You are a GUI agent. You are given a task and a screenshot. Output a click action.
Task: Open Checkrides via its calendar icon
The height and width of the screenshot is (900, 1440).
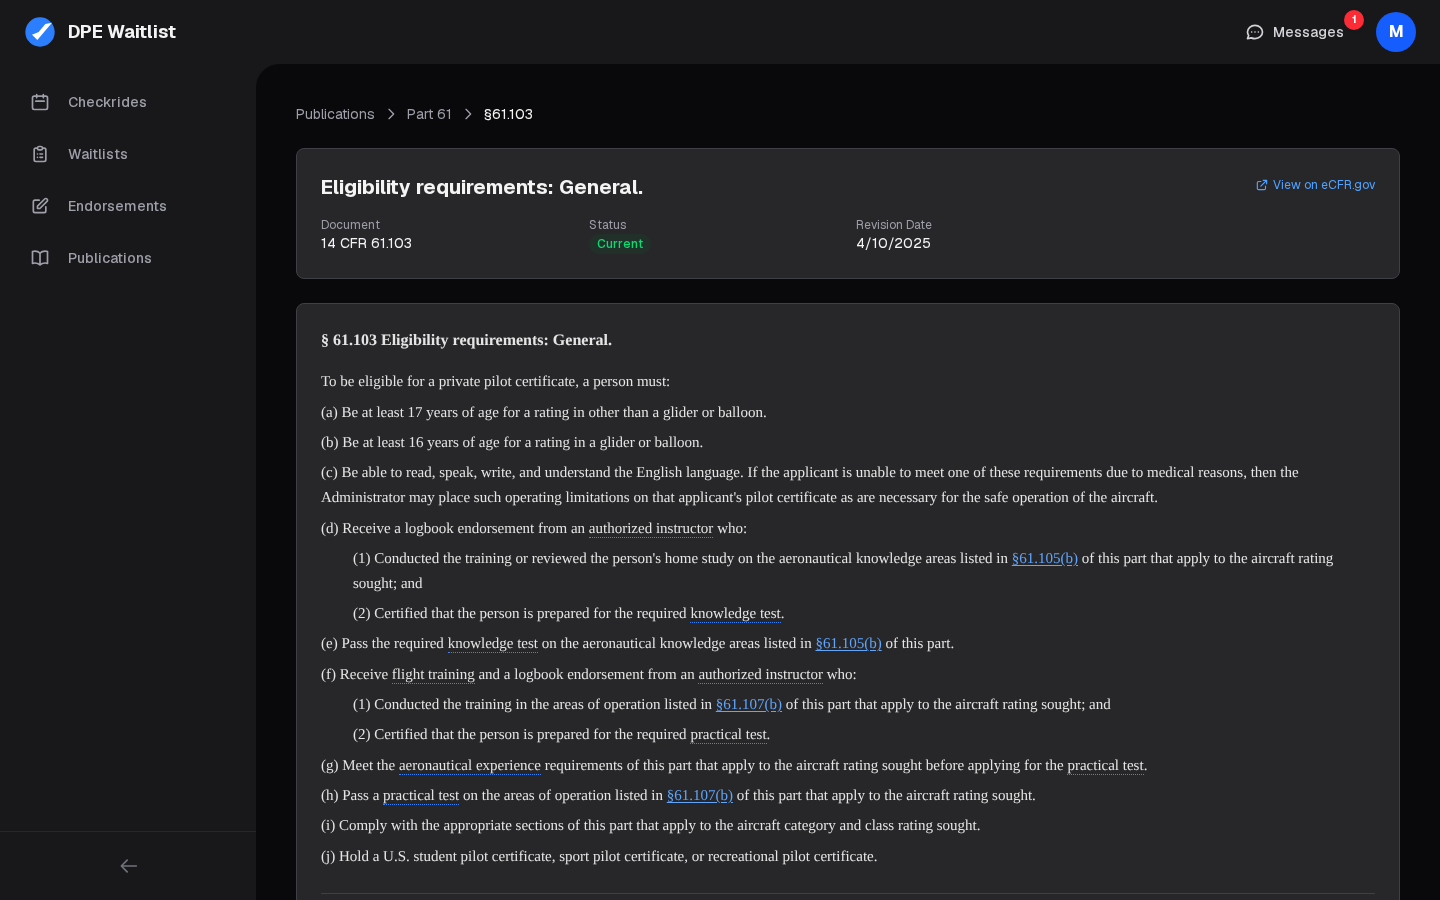click(40, 102)
